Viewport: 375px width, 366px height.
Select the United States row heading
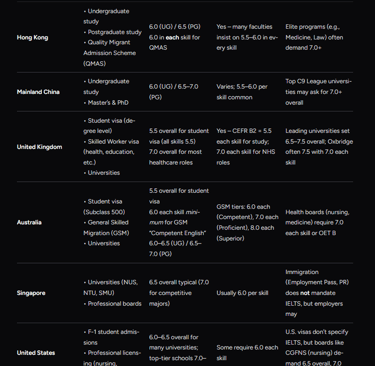click(36, 353)
